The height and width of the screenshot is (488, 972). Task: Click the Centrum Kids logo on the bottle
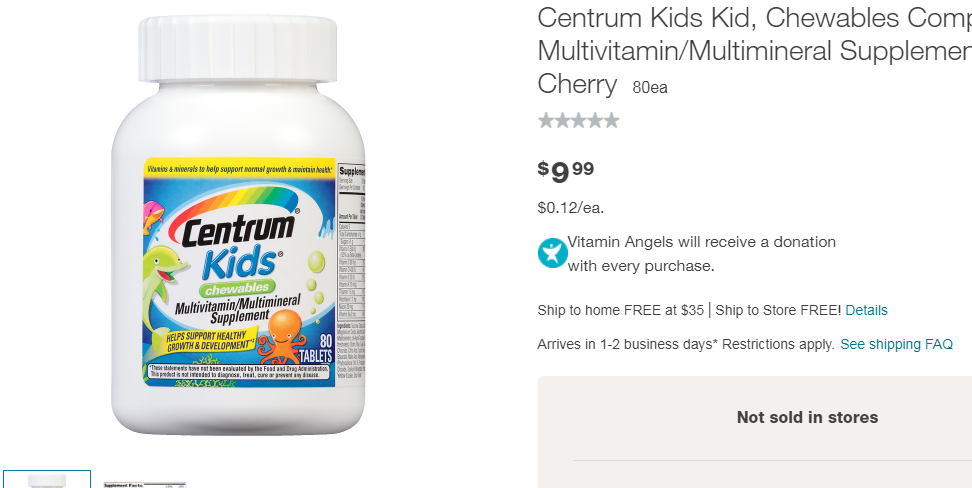pos(234,242)
